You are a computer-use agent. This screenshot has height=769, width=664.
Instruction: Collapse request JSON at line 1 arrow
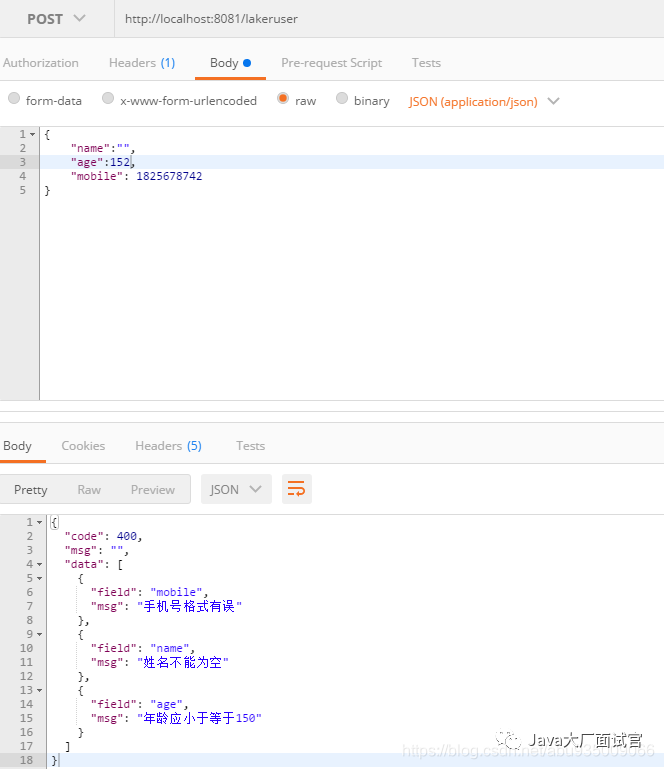pyautogui.click(x=32, y=134)
